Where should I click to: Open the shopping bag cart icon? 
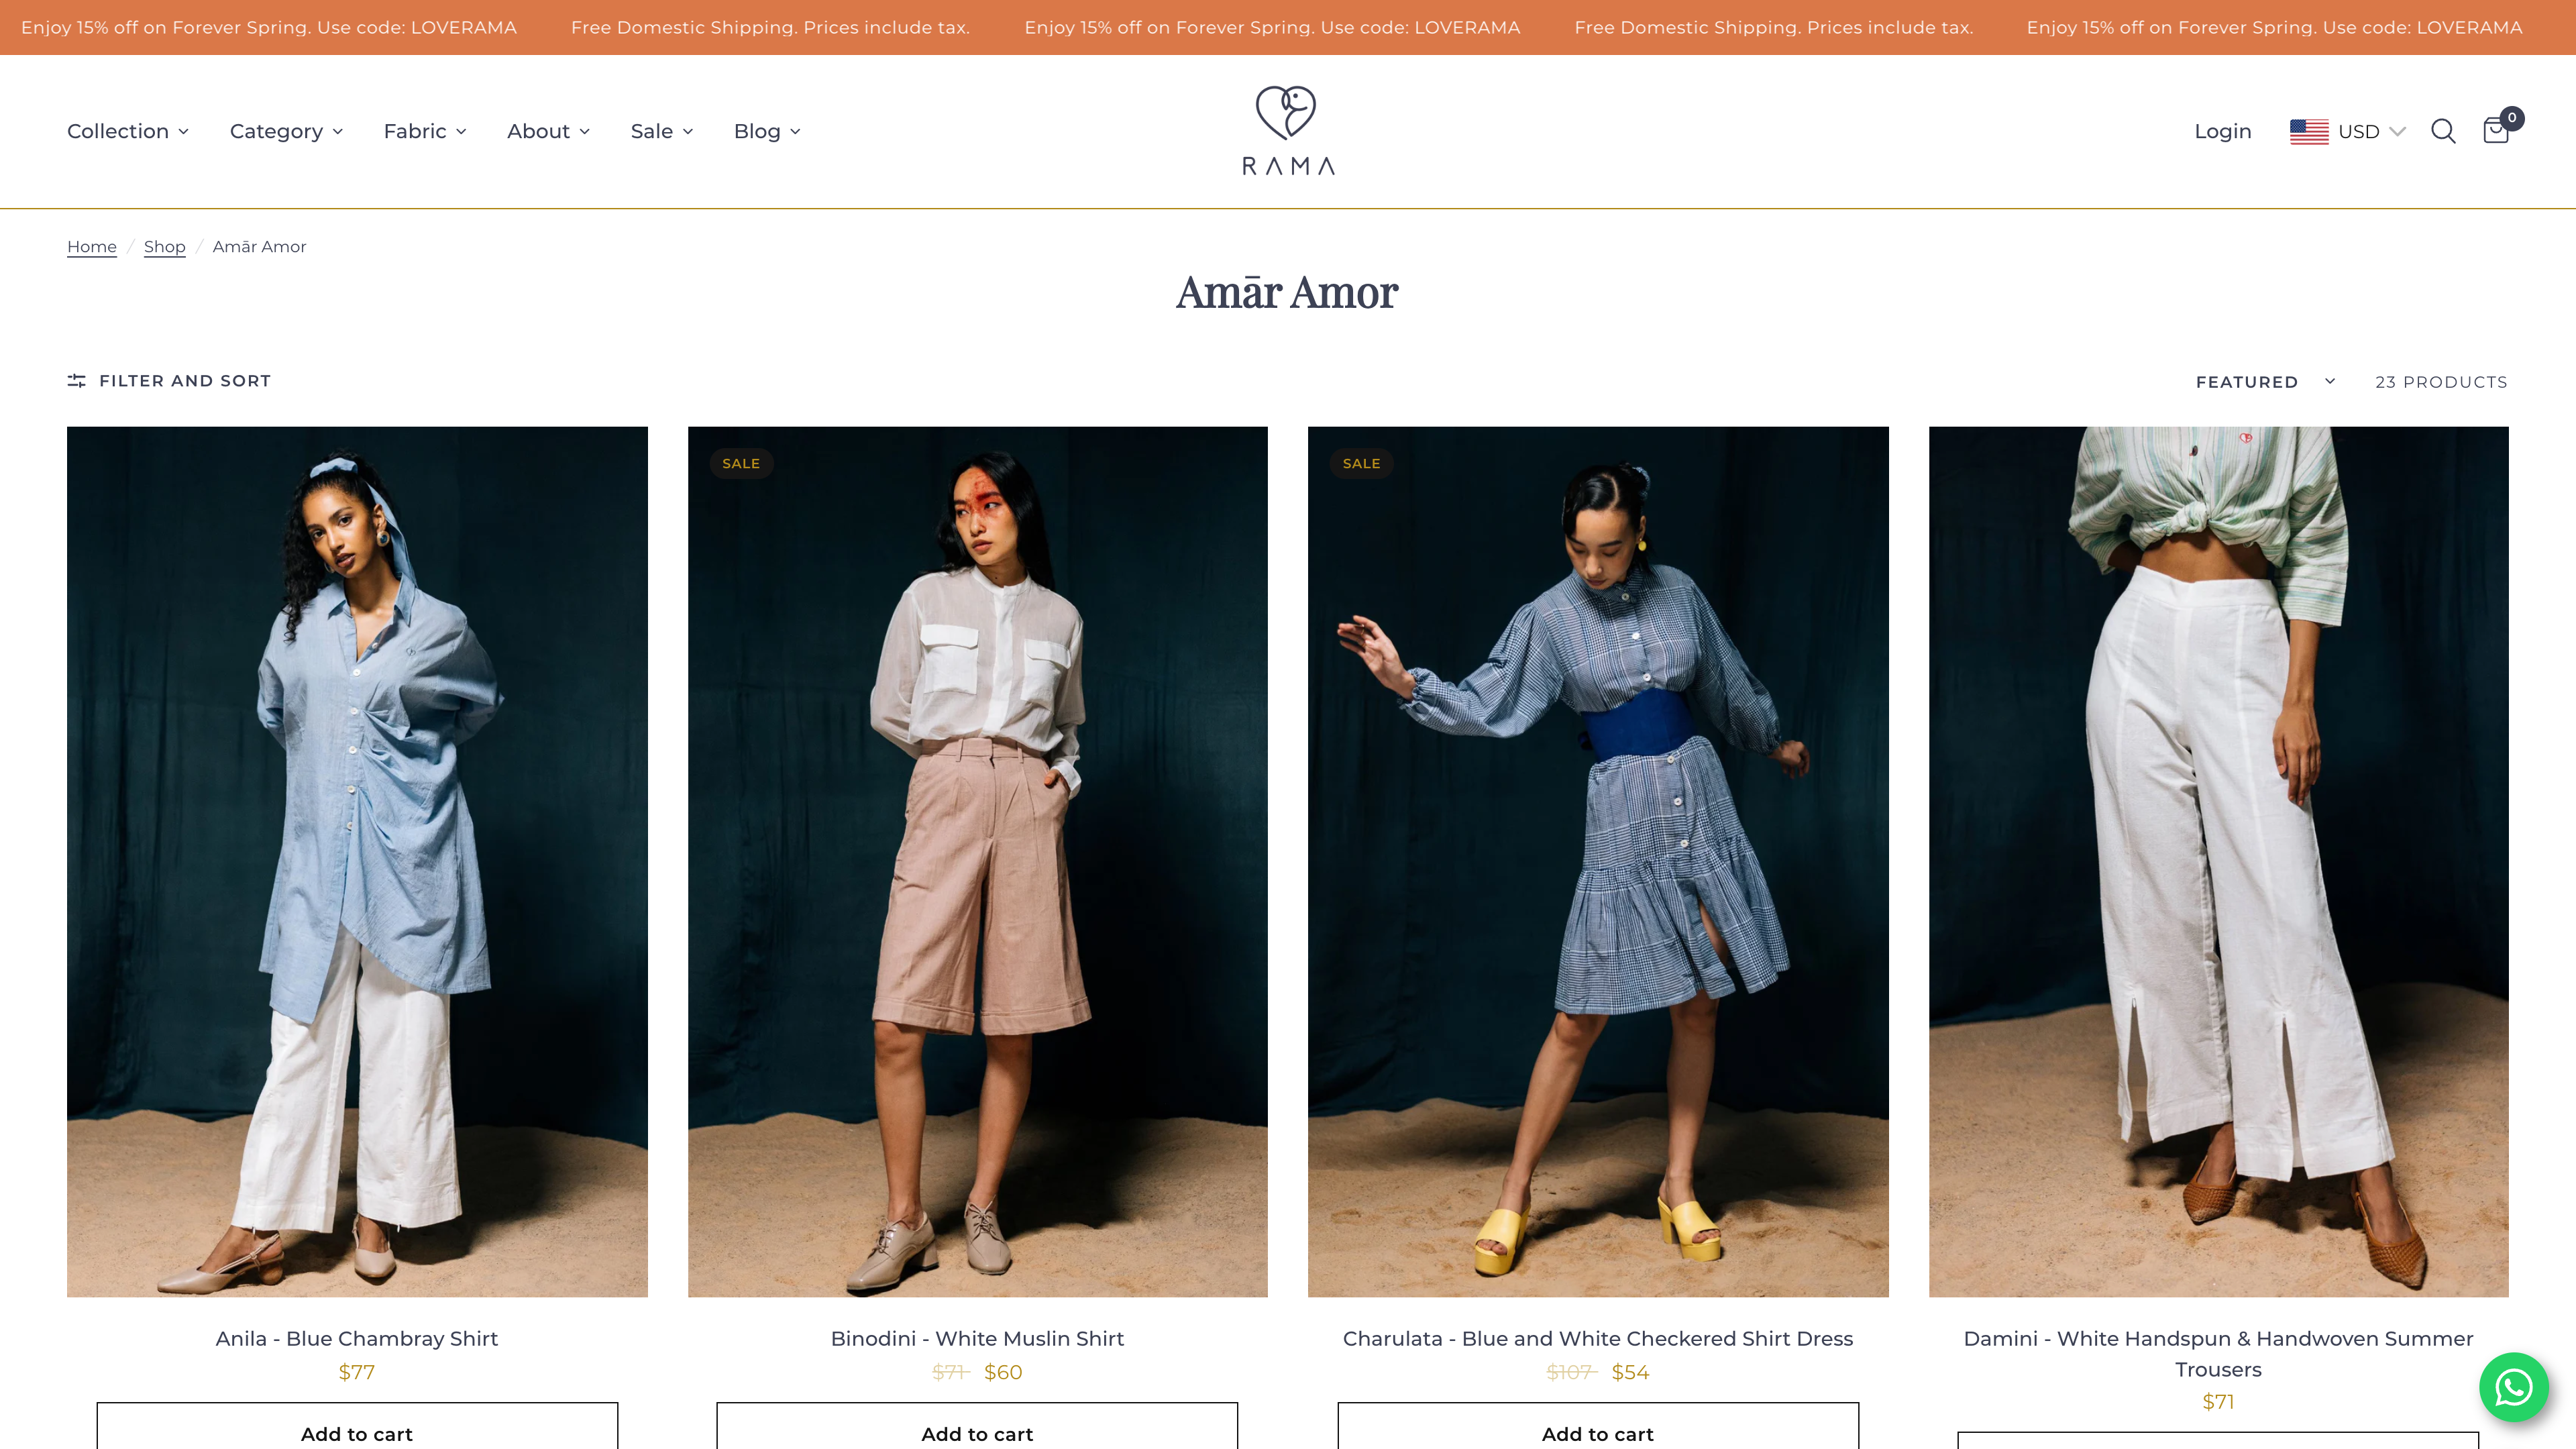[x=2496, y=131]
